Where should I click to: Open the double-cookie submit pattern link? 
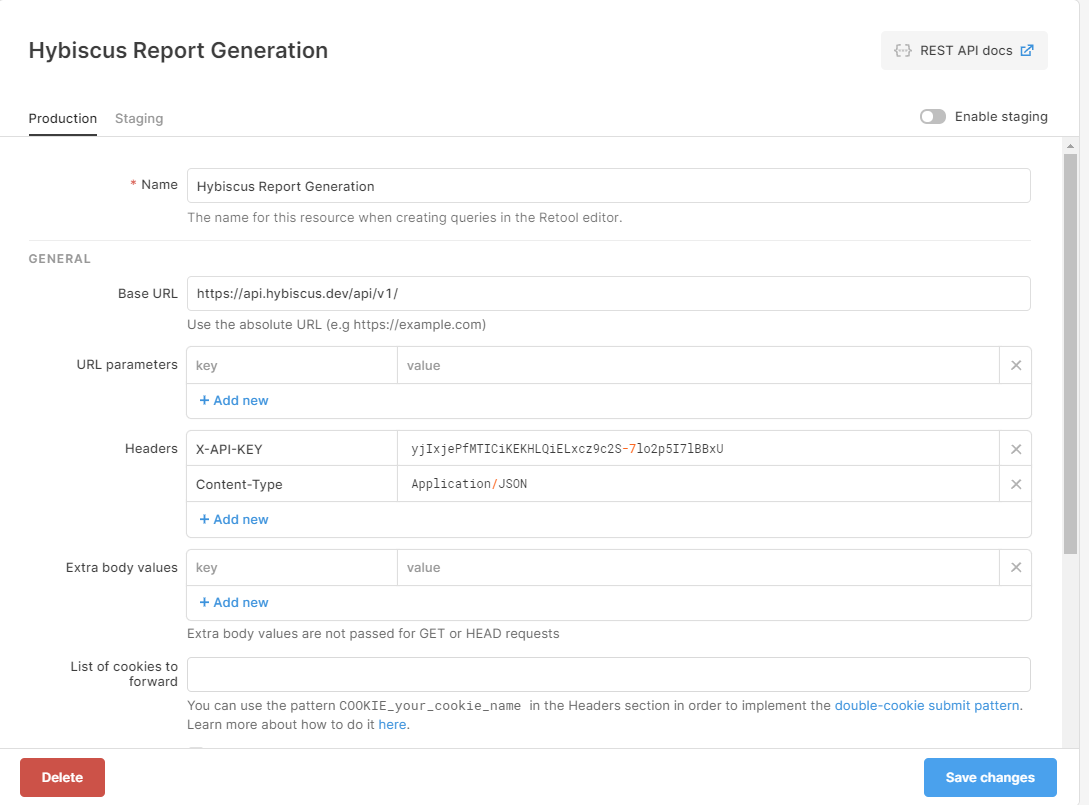927,706
